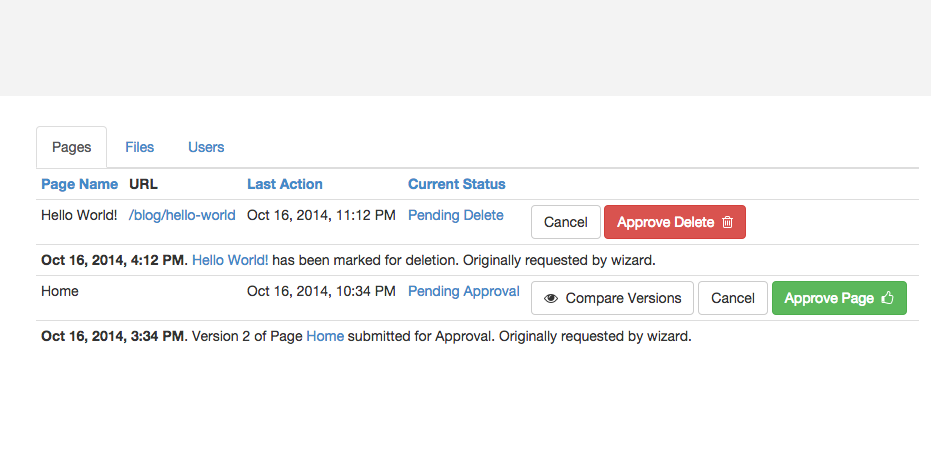Click the trash icon on Approve Delete

pyautogui.click(x=727, y=222)
